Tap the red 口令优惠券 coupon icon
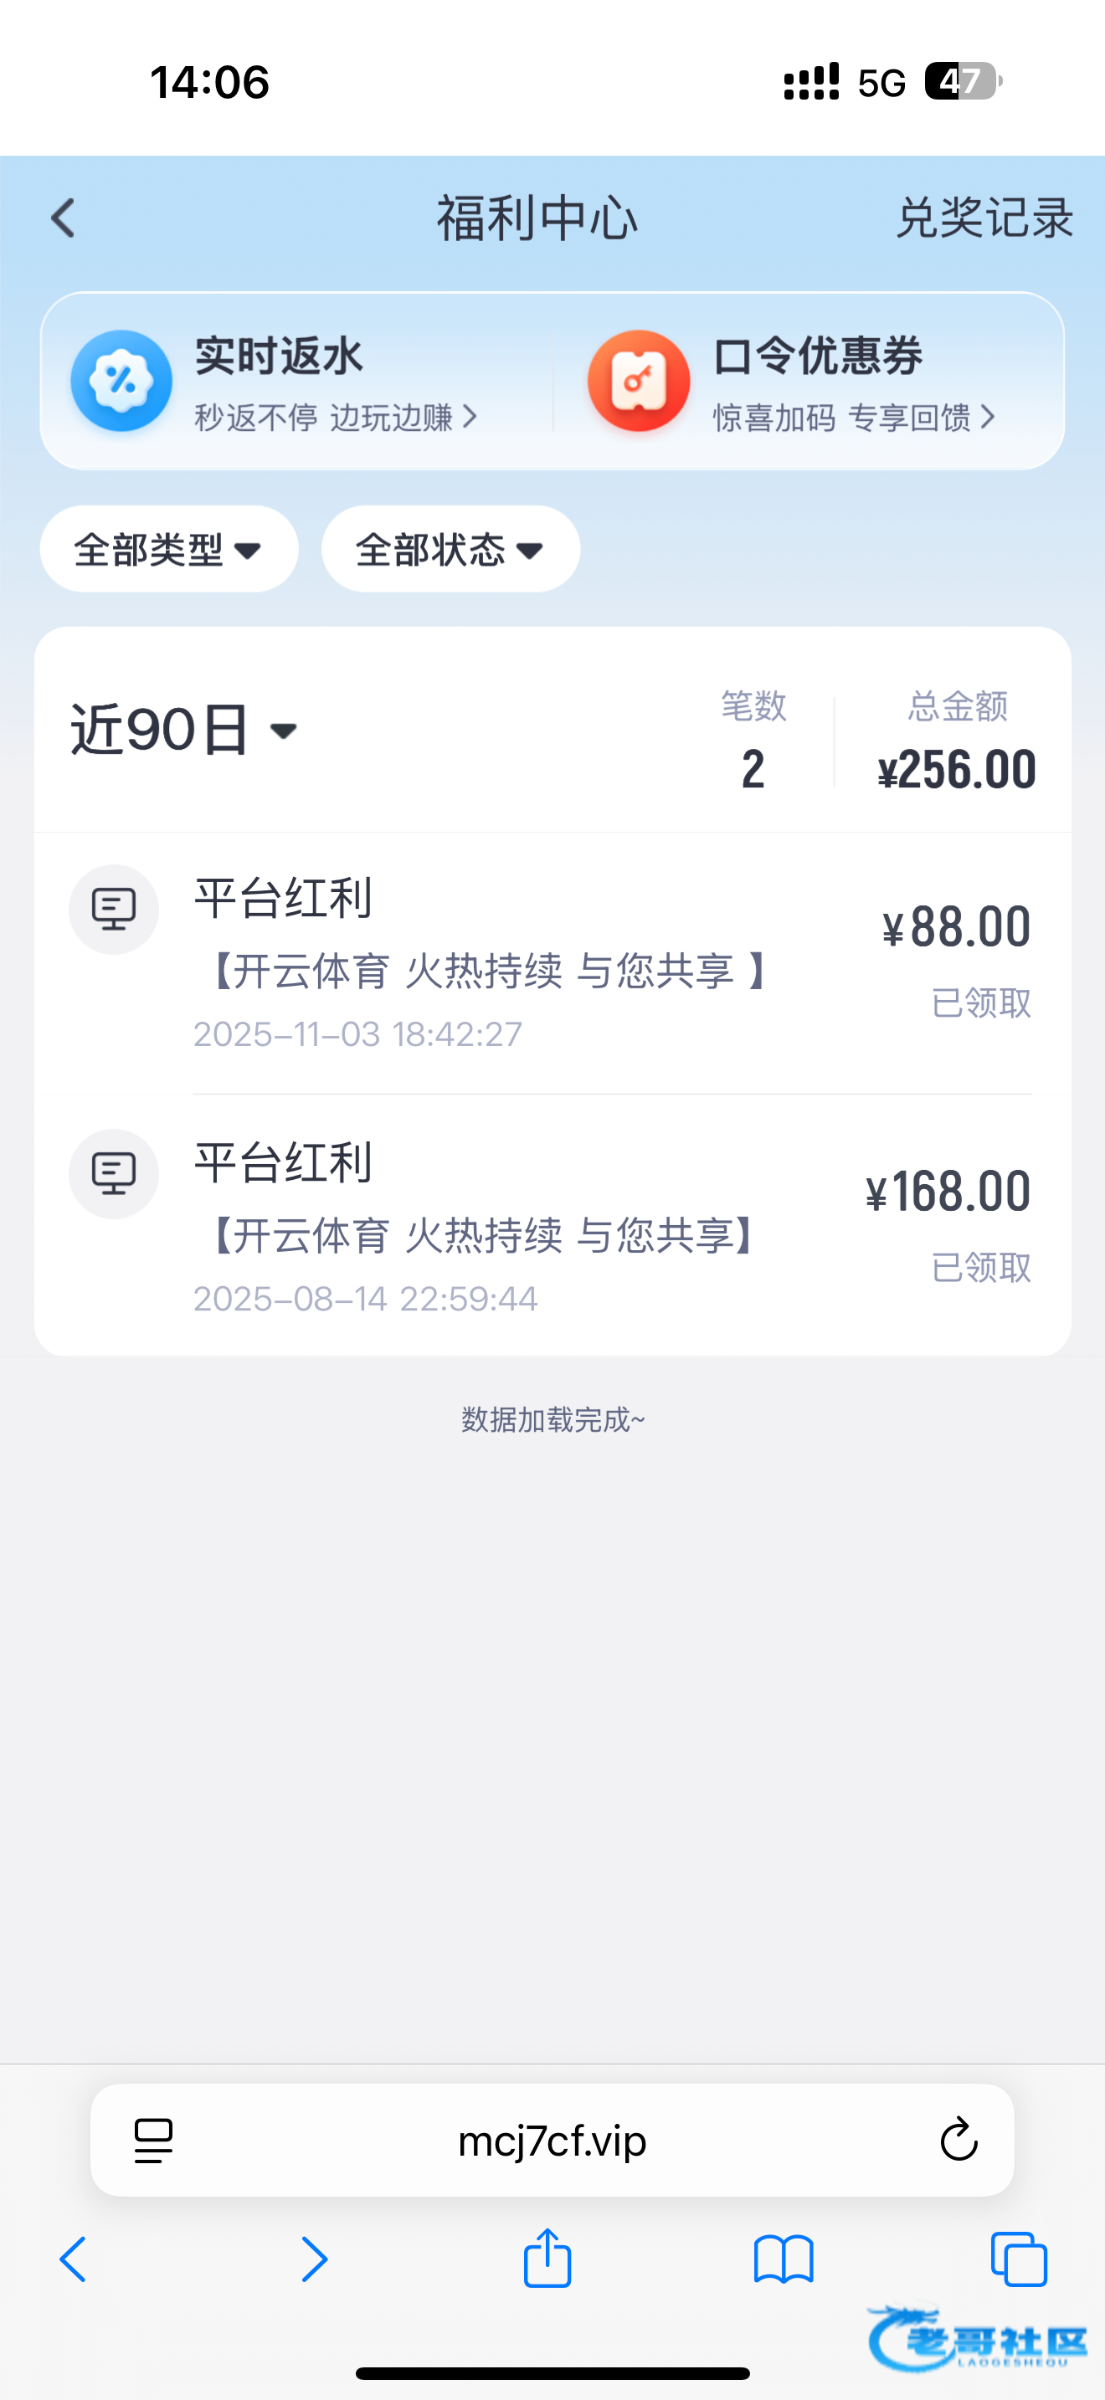Screen dimensions: 1105x2400 (638, 381)
